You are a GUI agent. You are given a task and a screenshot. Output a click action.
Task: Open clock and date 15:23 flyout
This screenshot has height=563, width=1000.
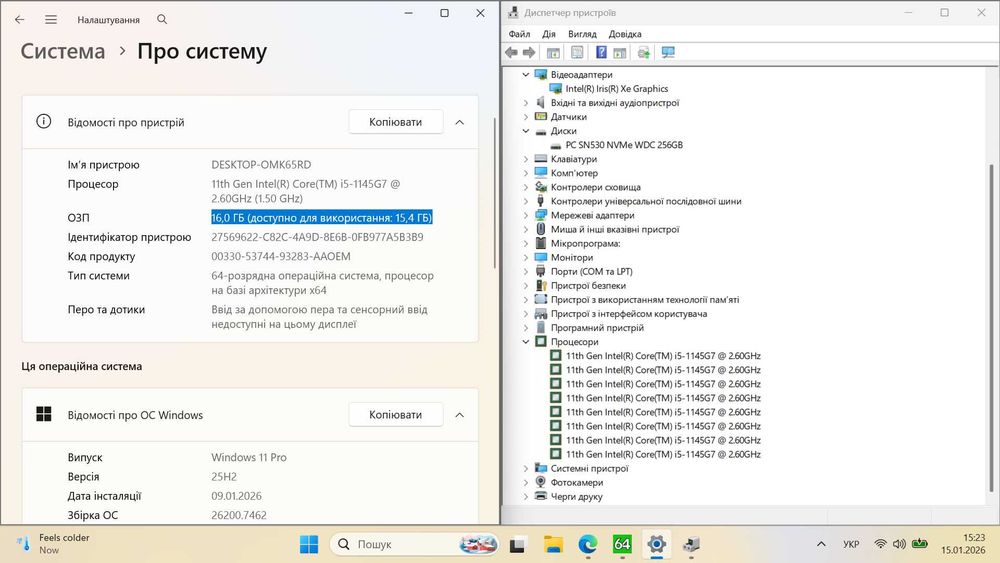coord(963,544)
